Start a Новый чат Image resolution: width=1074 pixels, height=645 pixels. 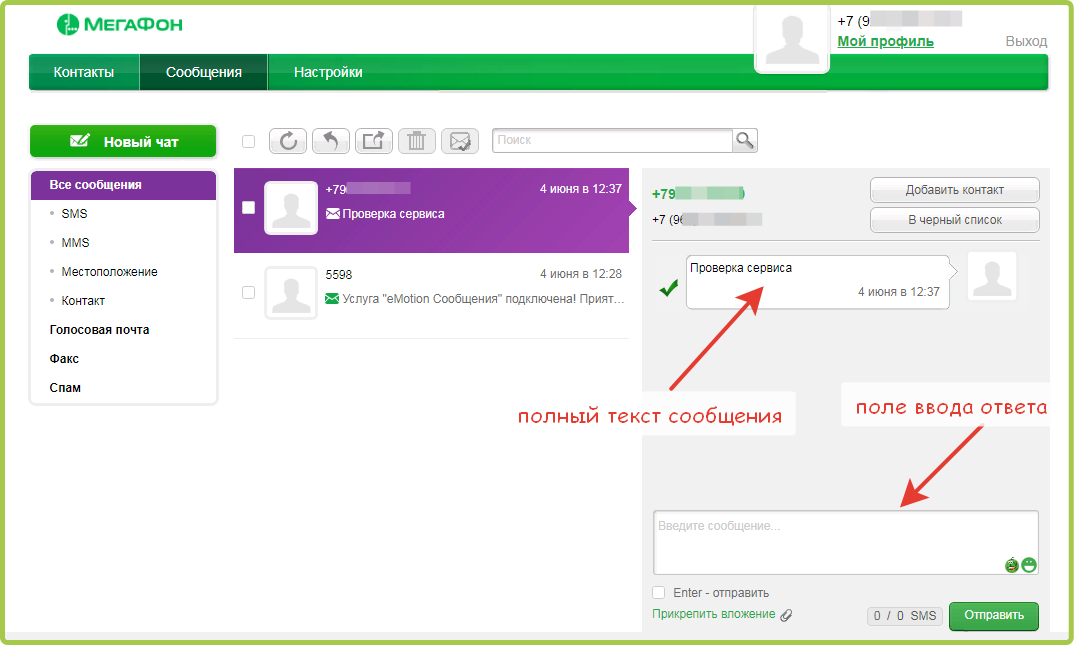123,142
